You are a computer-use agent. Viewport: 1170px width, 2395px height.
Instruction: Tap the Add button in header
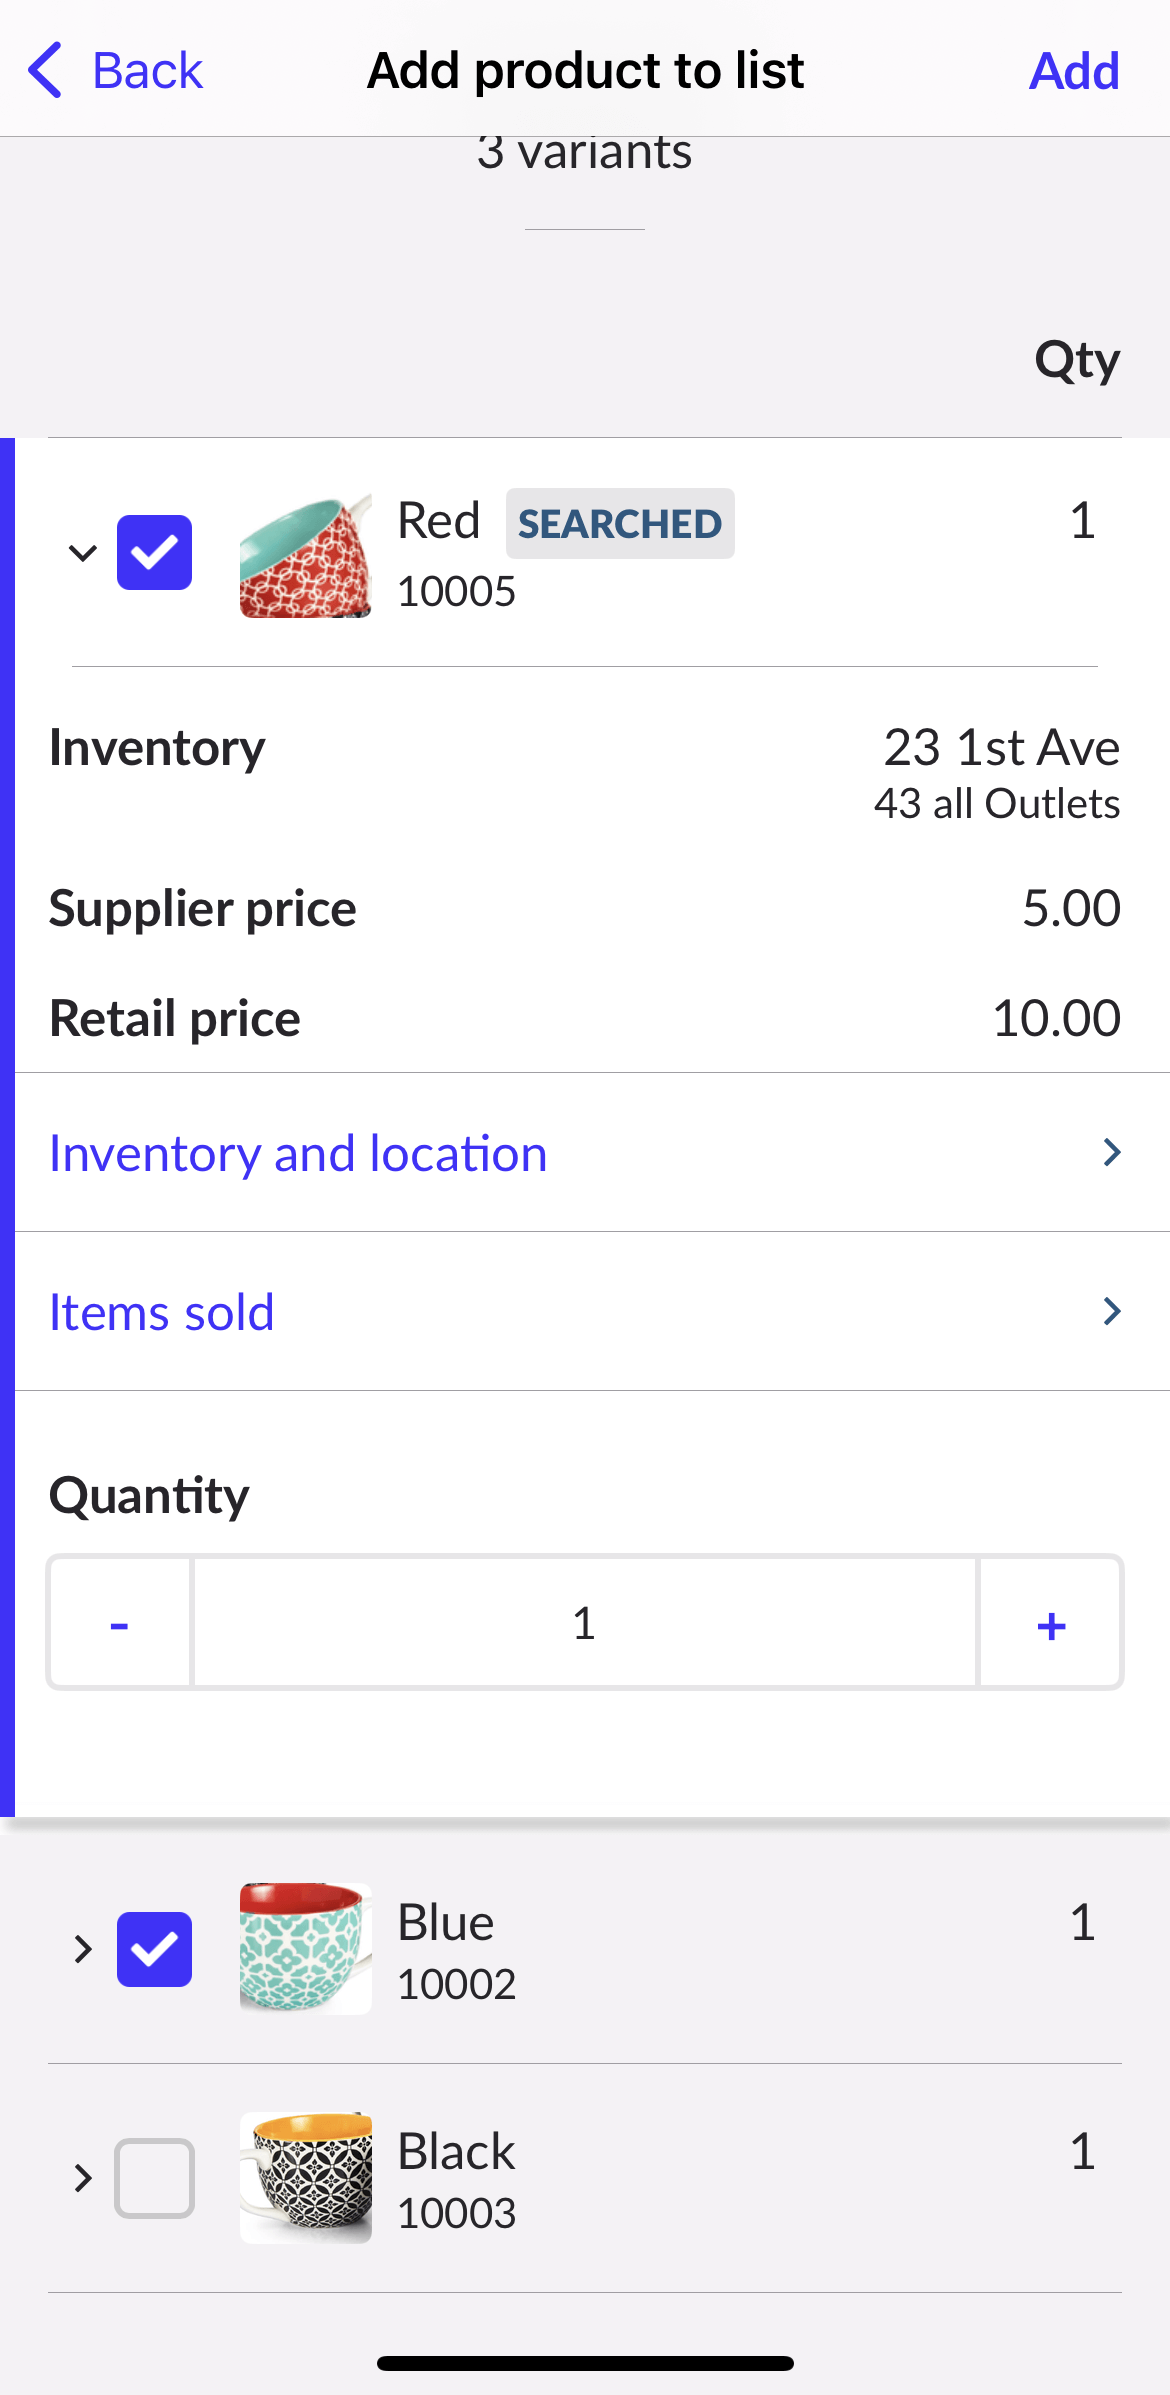(x=1074, y=71)
